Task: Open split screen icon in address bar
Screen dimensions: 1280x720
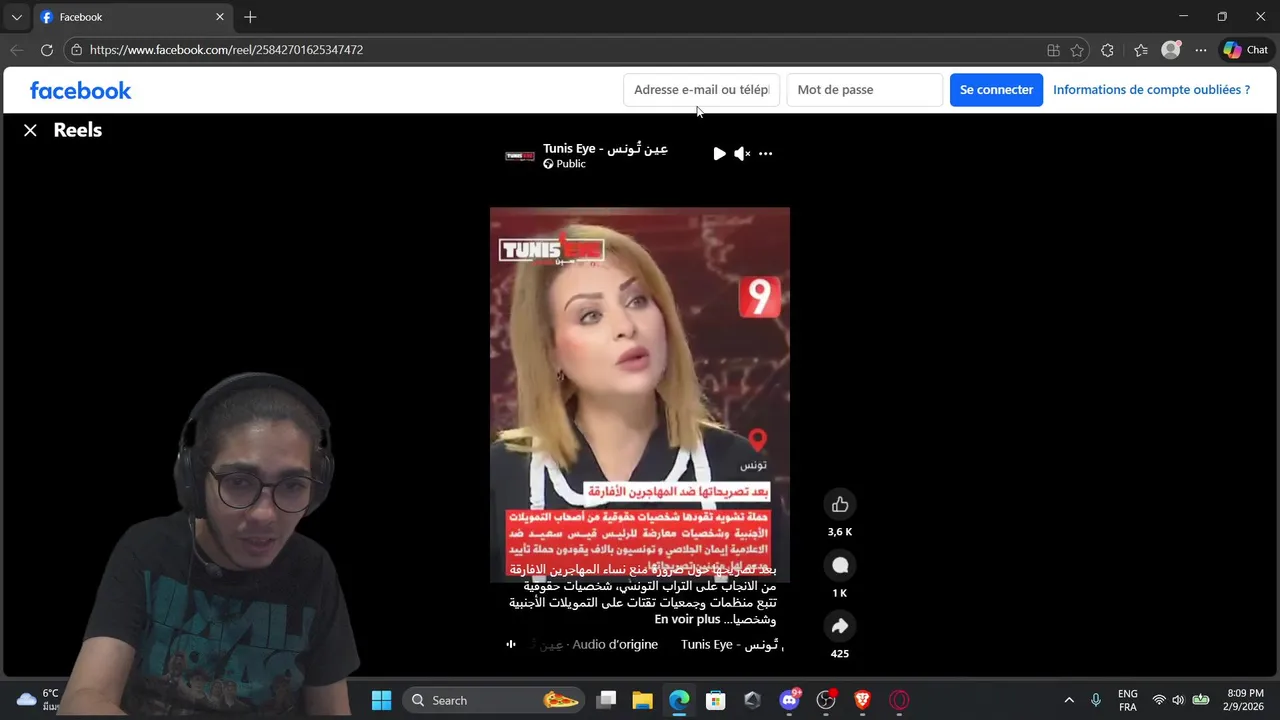Action: [x=1053, y=50]
